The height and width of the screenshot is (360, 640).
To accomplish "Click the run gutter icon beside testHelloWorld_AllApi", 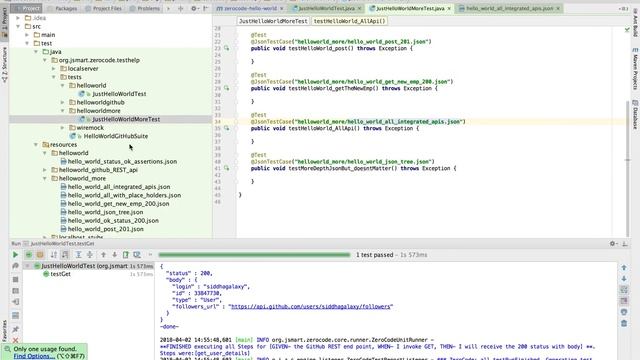I will click(x=227, y=128).
